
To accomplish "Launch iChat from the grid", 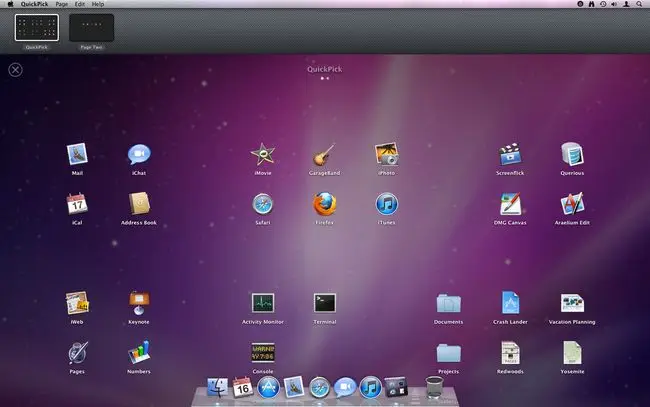I will [x=139, y=154].
